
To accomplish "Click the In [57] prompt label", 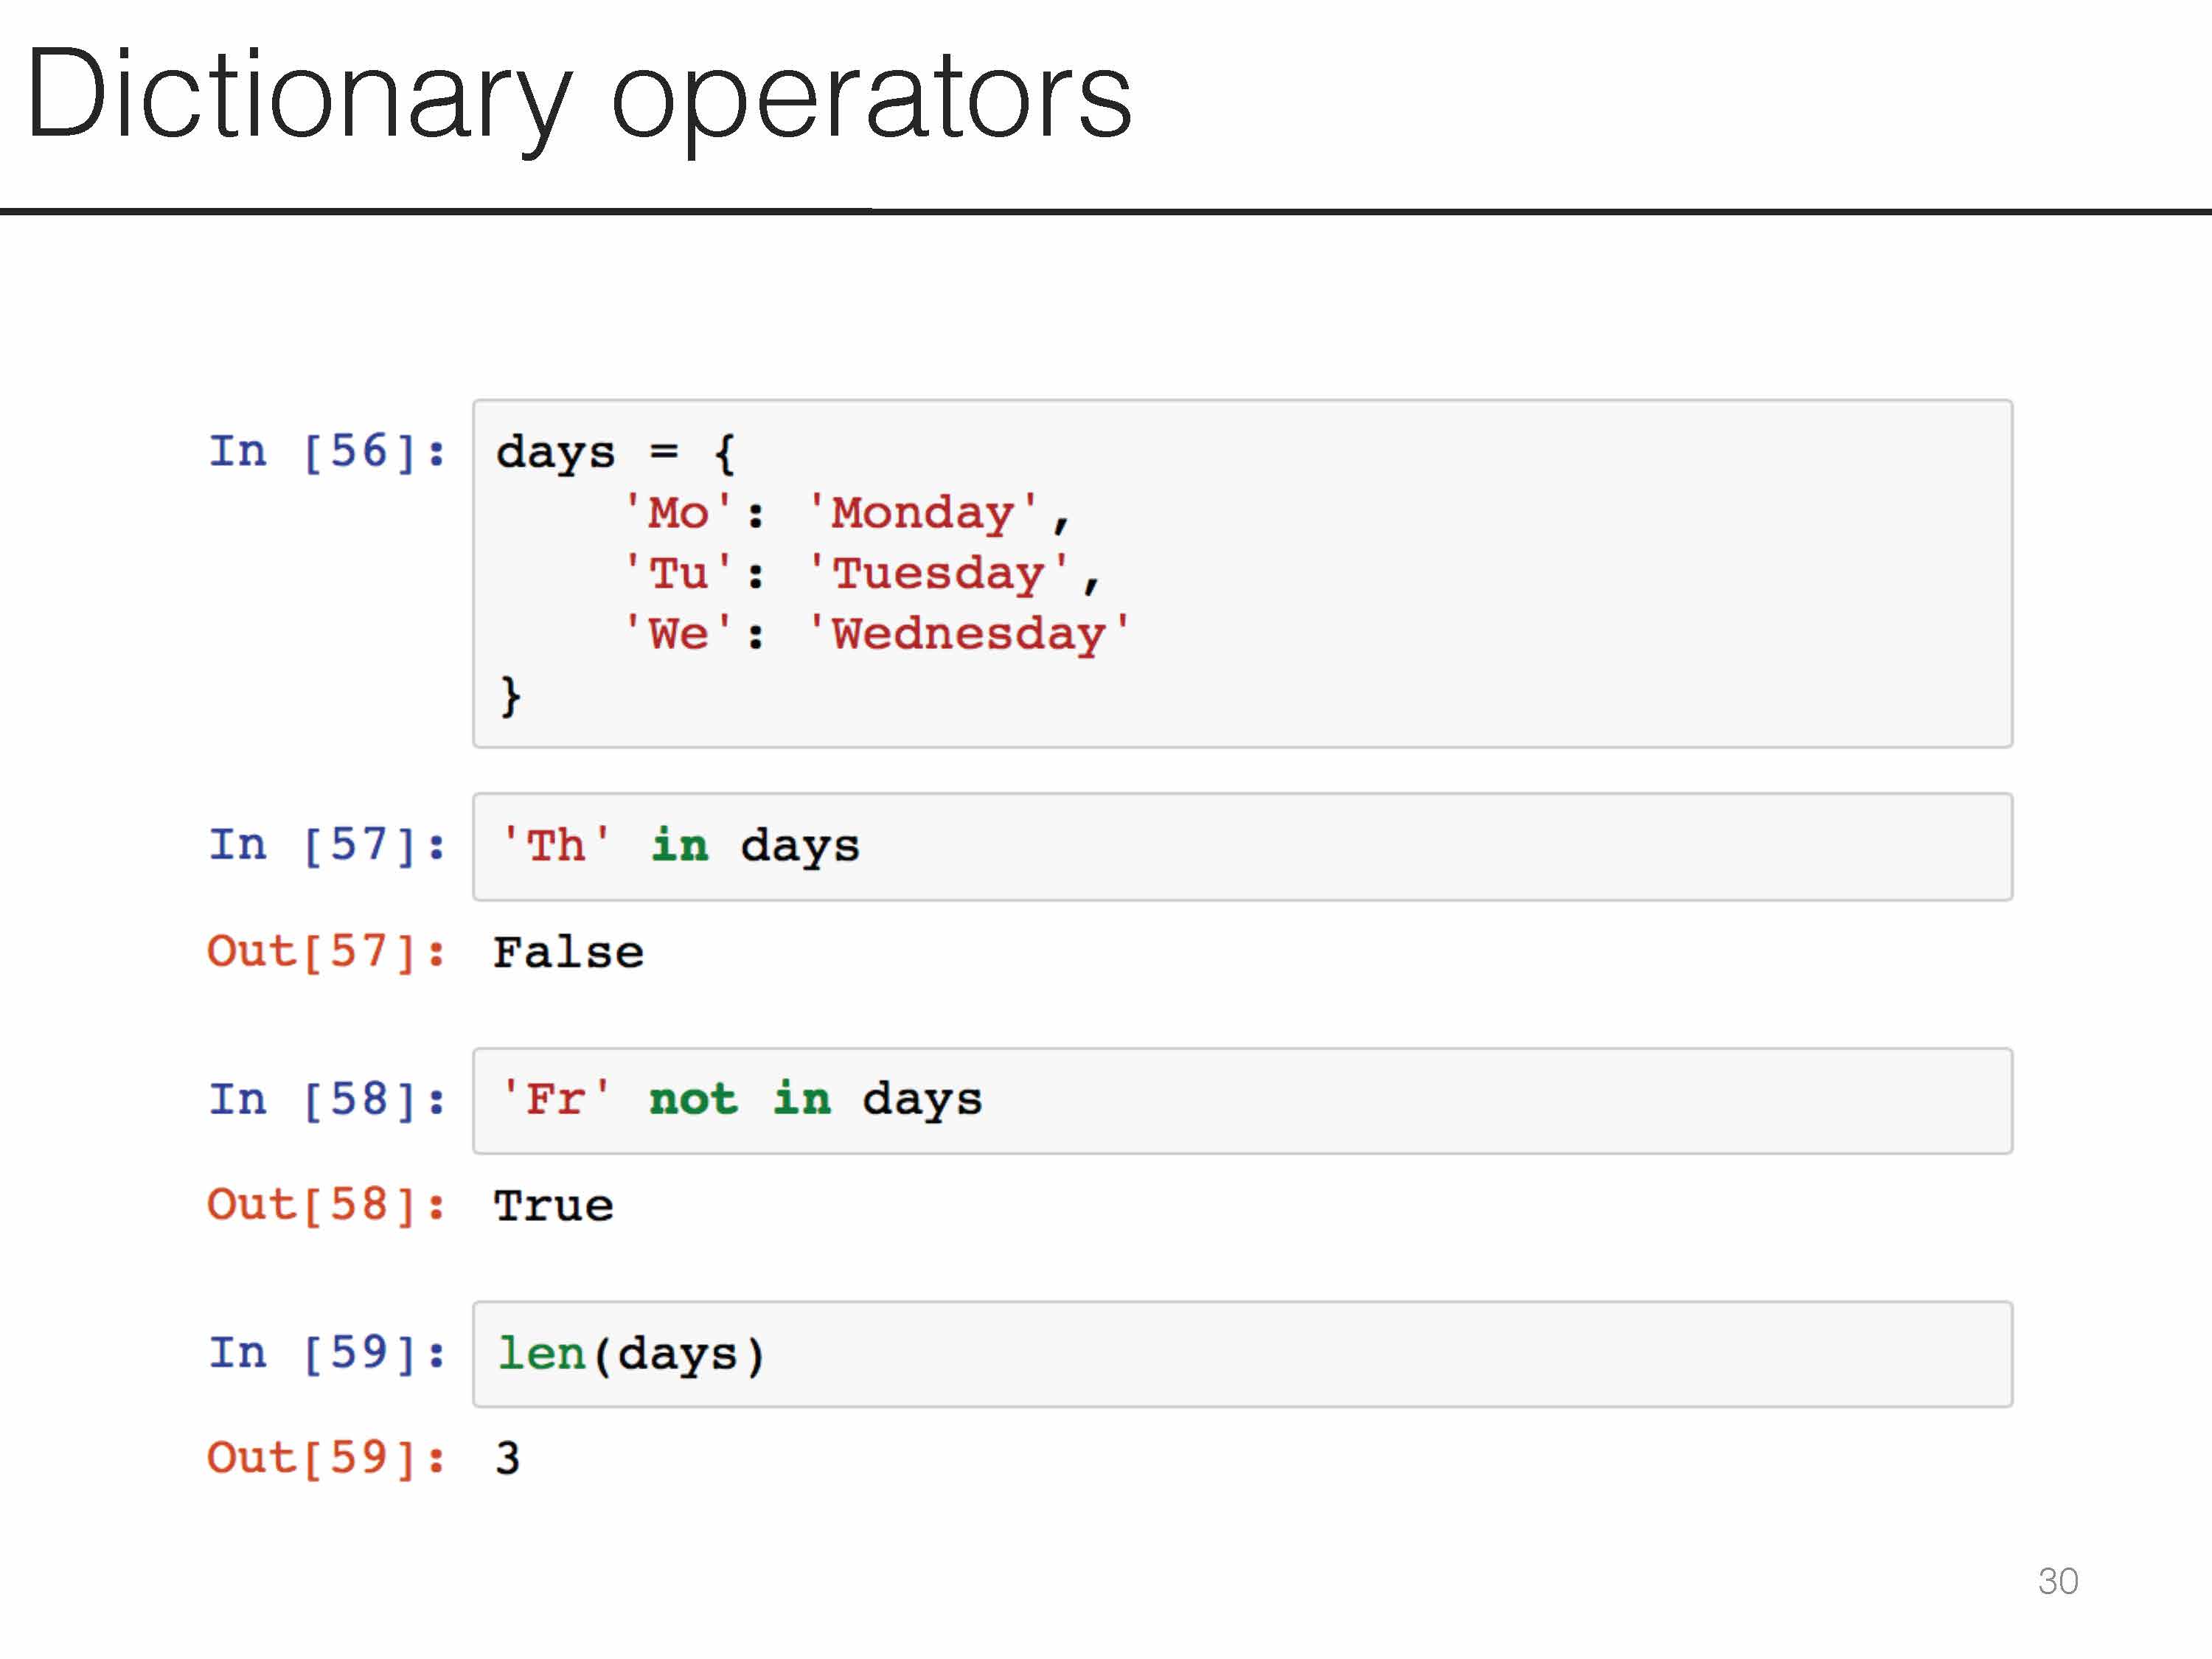I will click(x=326, y=845).
